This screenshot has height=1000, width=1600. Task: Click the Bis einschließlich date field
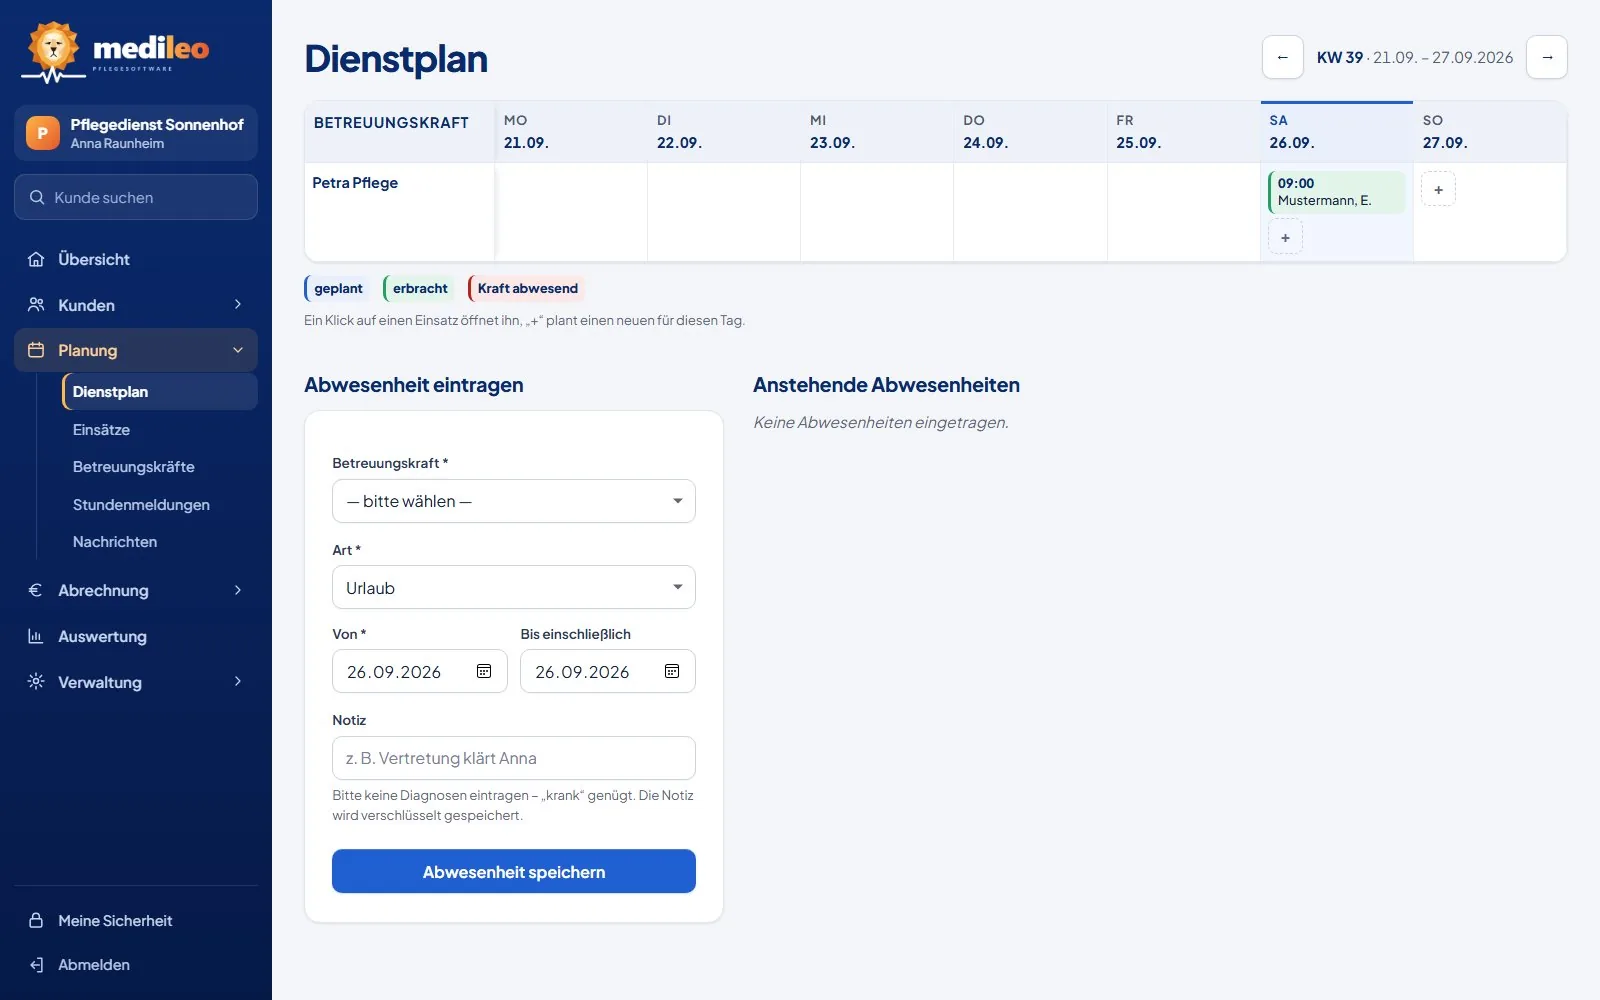[x=608, y=671]
